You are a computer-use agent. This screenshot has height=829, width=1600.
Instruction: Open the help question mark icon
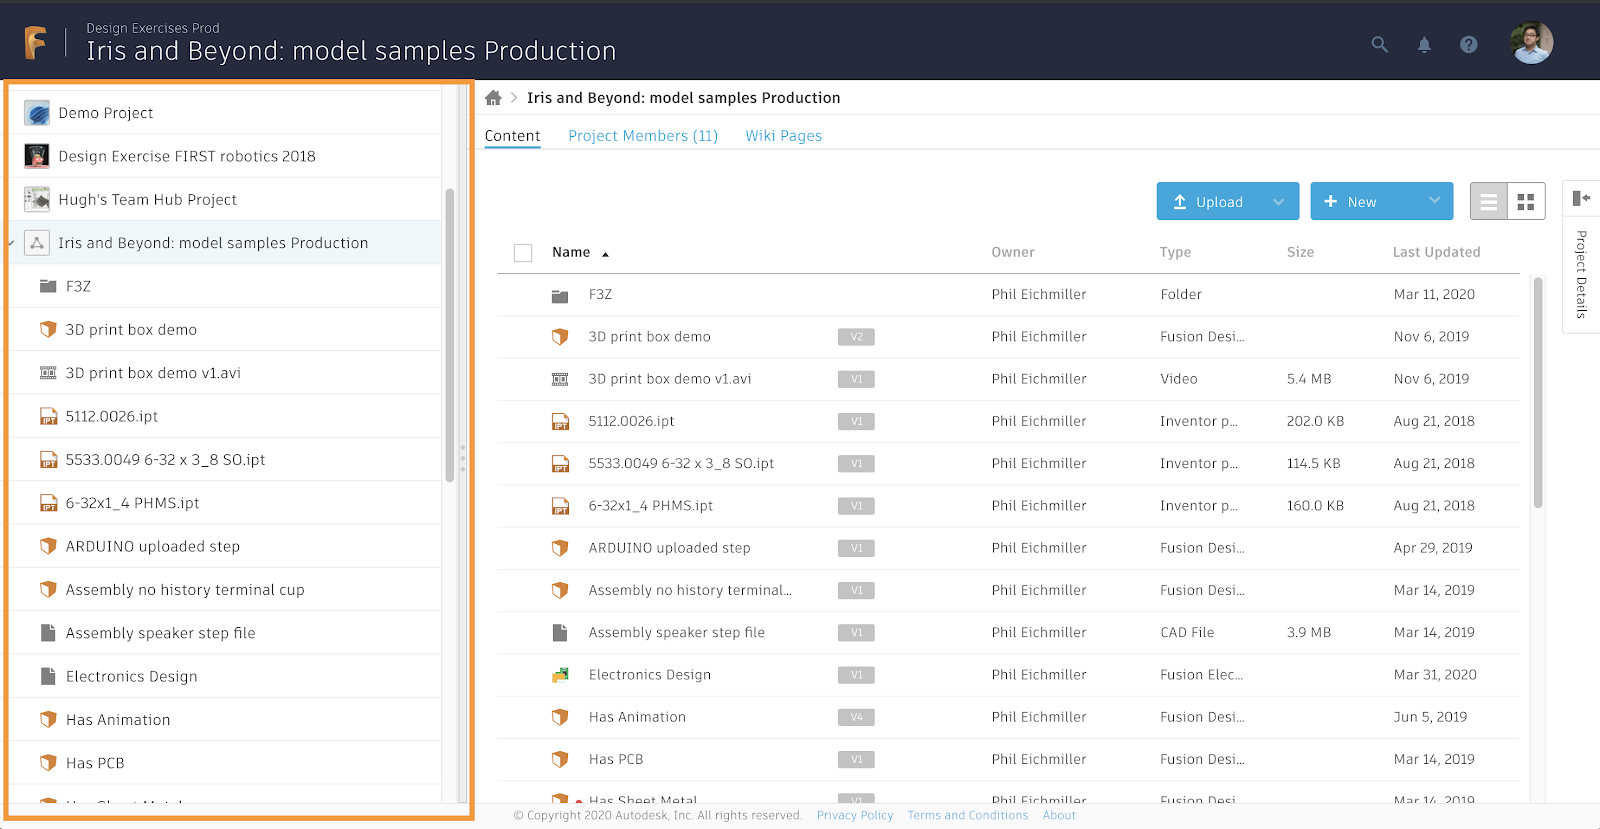coord(1468,44)
